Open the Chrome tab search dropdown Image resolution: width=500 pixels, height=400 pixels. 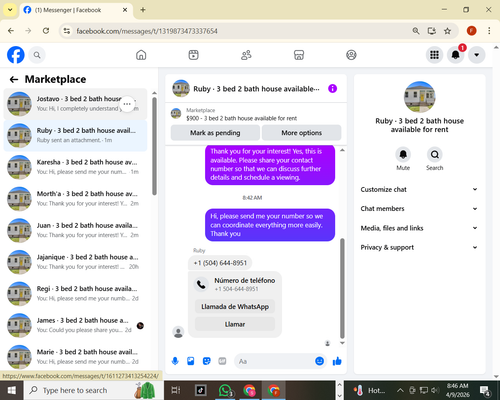(x=10, y=10)
